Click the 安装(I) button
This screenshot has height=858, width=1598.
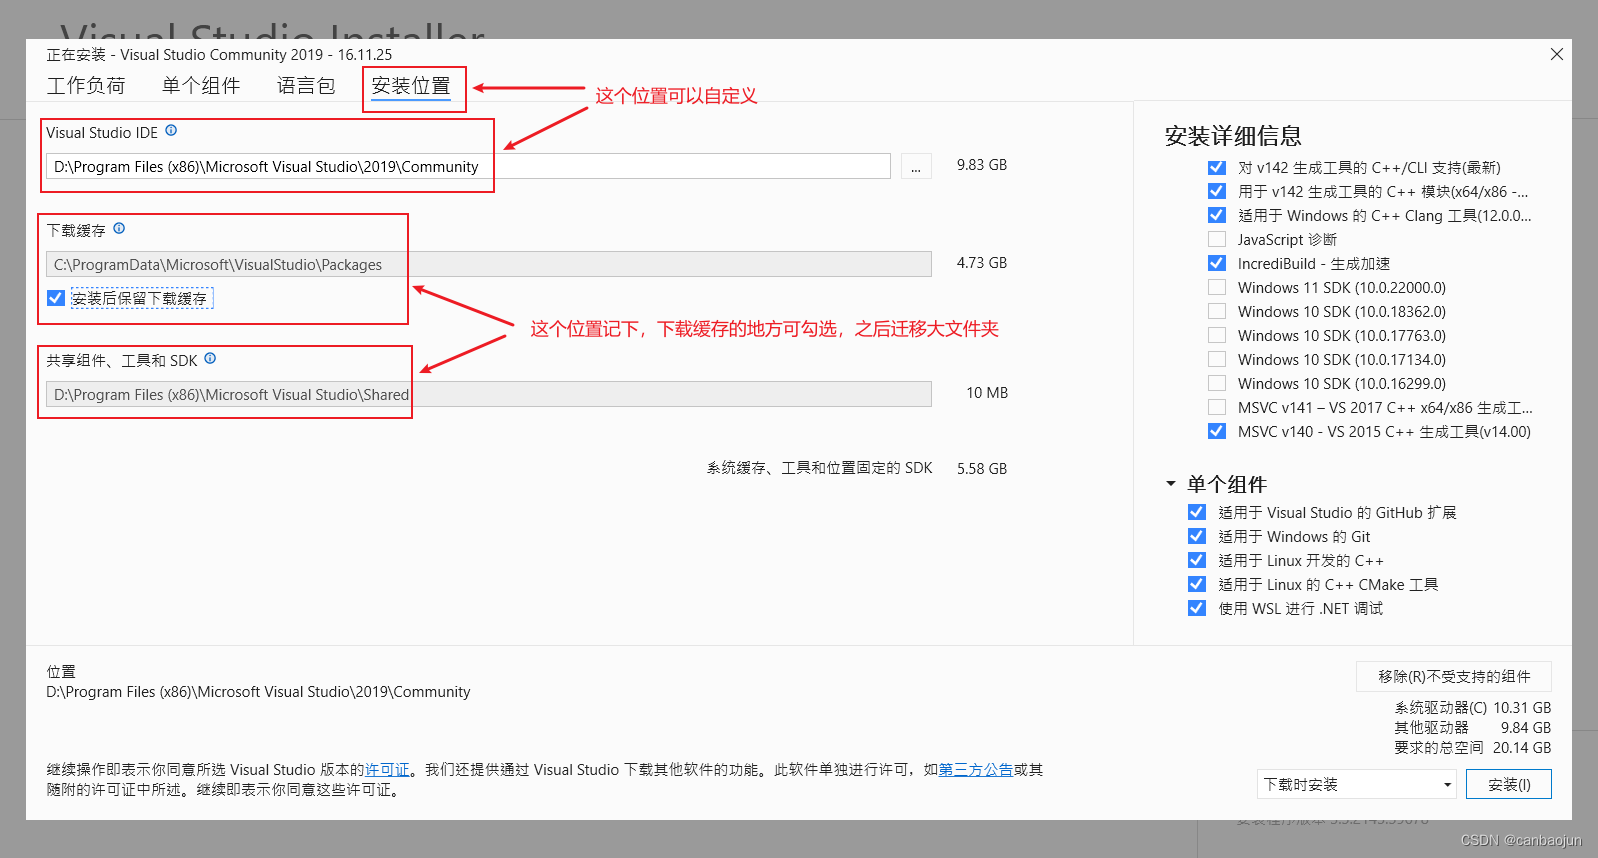pos(1509,784)
